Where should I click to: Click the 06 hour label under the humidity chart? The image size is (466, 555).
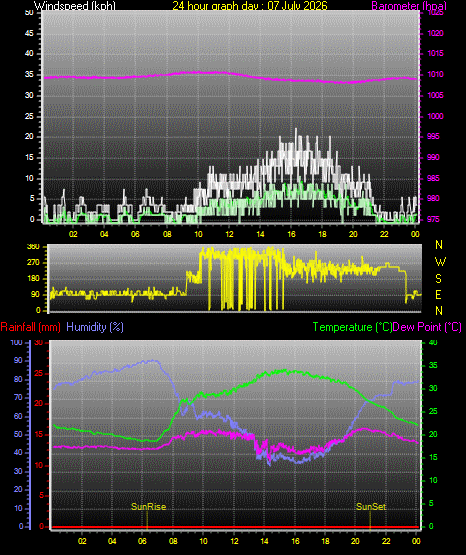(142, 541)
